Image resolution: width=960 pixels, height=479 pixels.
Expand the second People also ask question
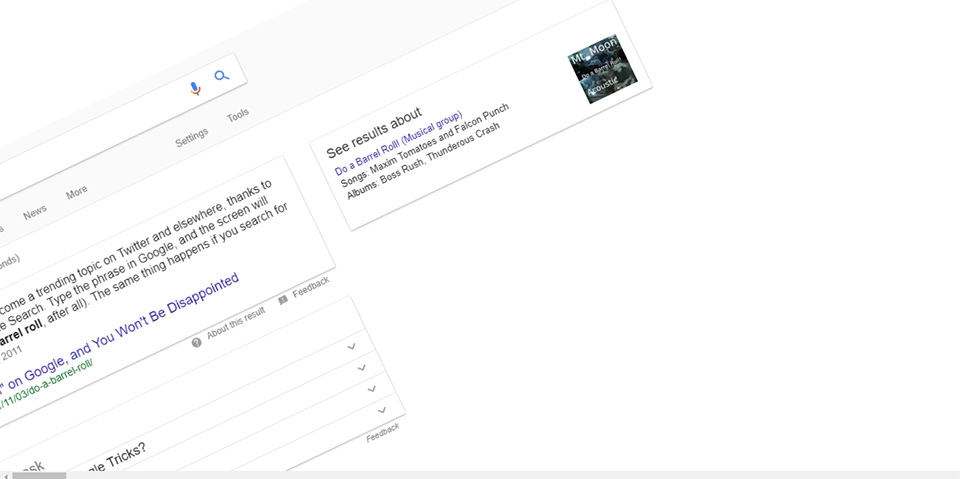(362, 368)
